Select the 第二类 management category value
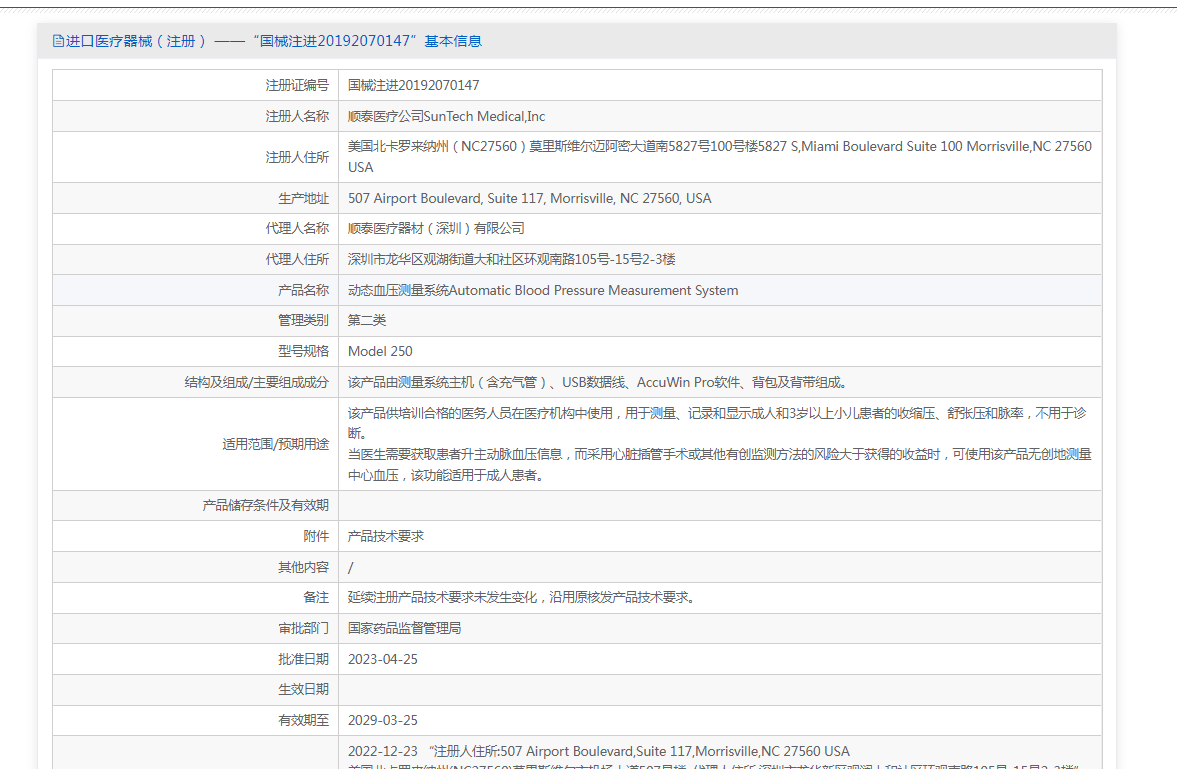This screenshot has width=1177, height=769. [367, 321]
